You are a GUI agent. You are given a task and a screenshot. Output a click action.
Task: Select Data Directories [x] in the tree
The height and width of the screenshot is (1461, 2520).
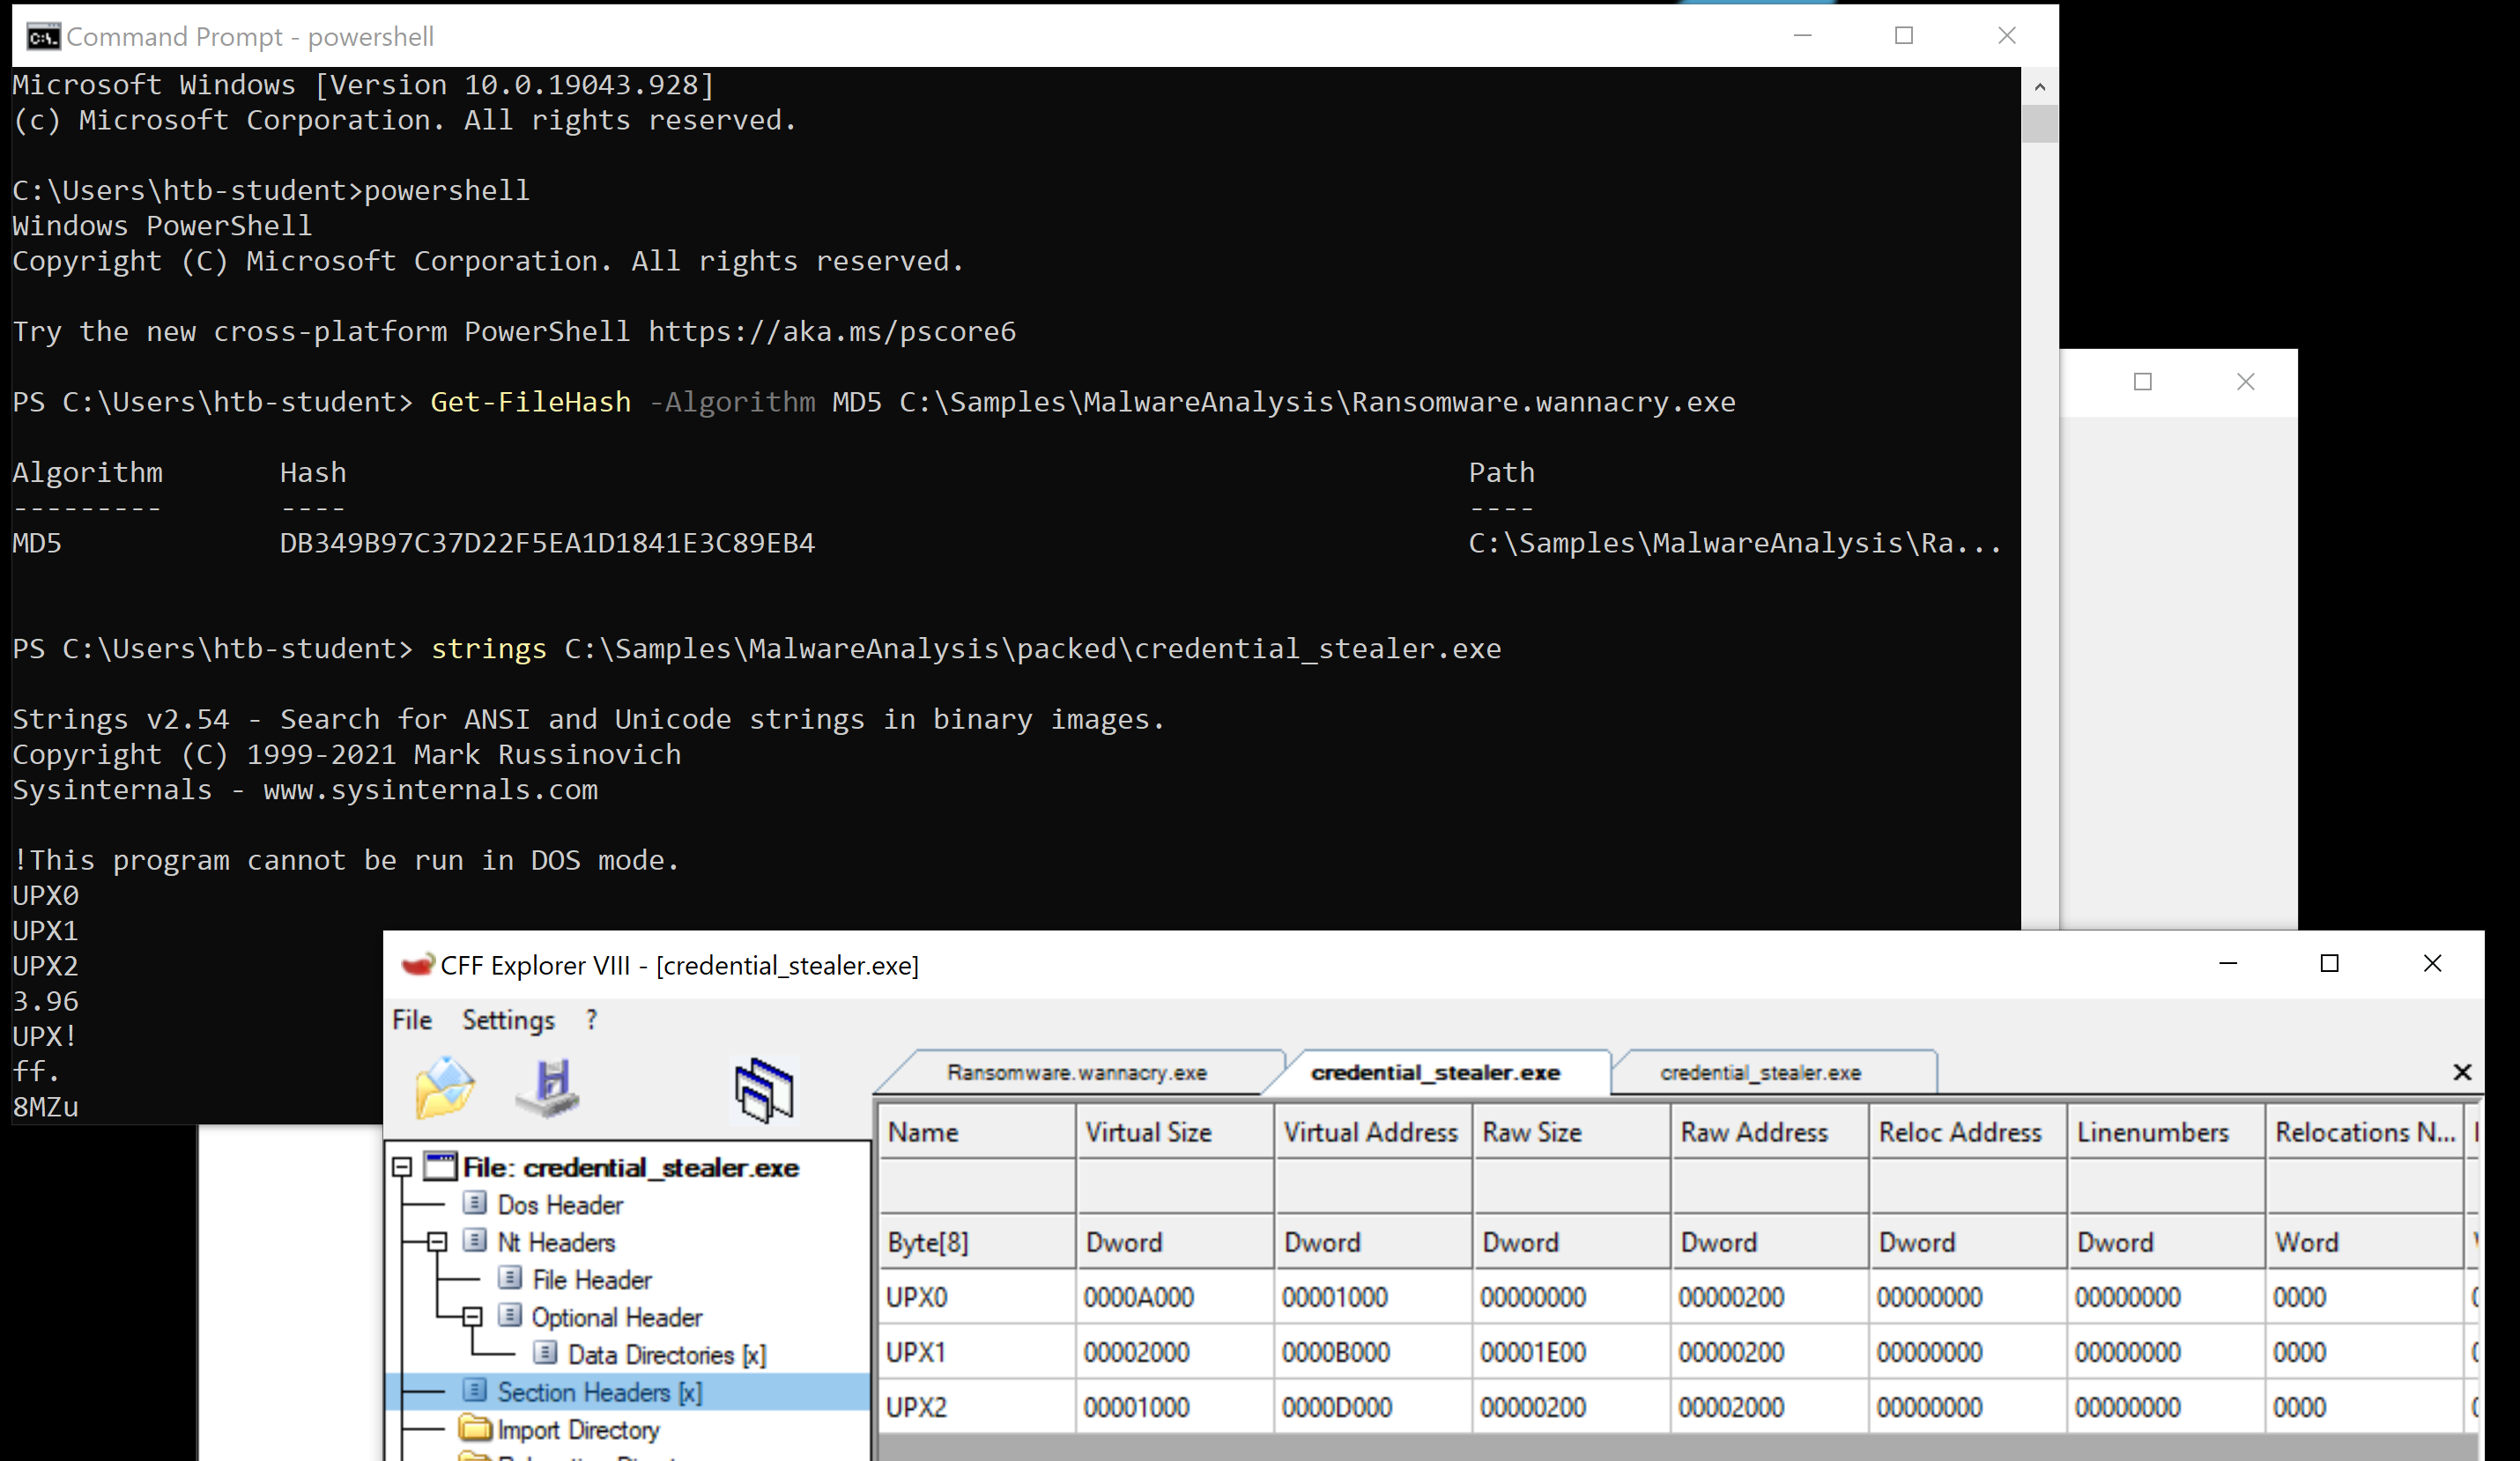pos(667,1354)
